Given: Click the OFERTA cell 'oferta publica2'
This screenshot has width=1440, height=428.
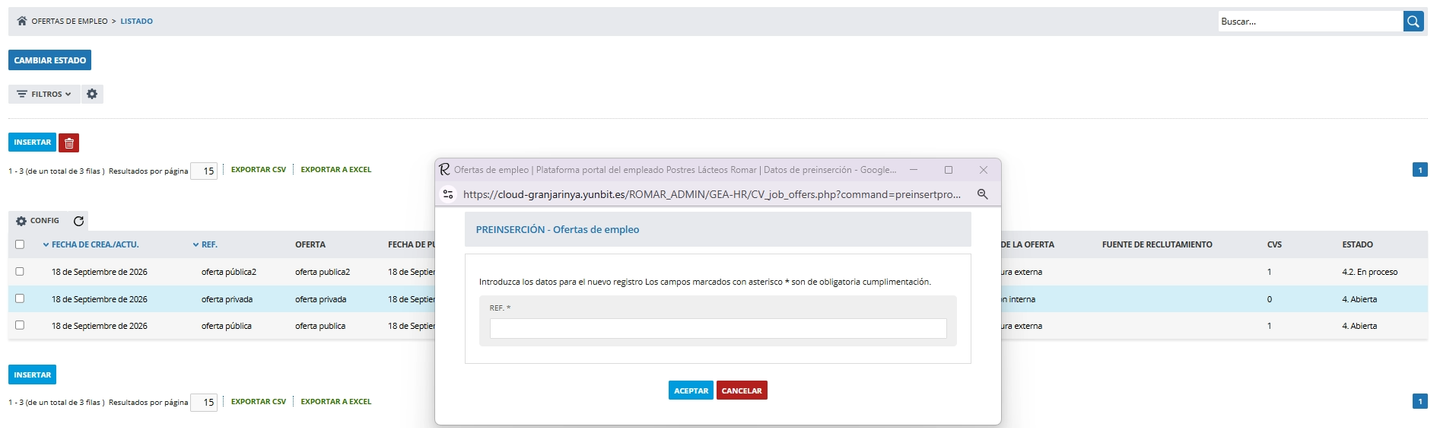Looking at the screenshot, I should pos(322,271).
